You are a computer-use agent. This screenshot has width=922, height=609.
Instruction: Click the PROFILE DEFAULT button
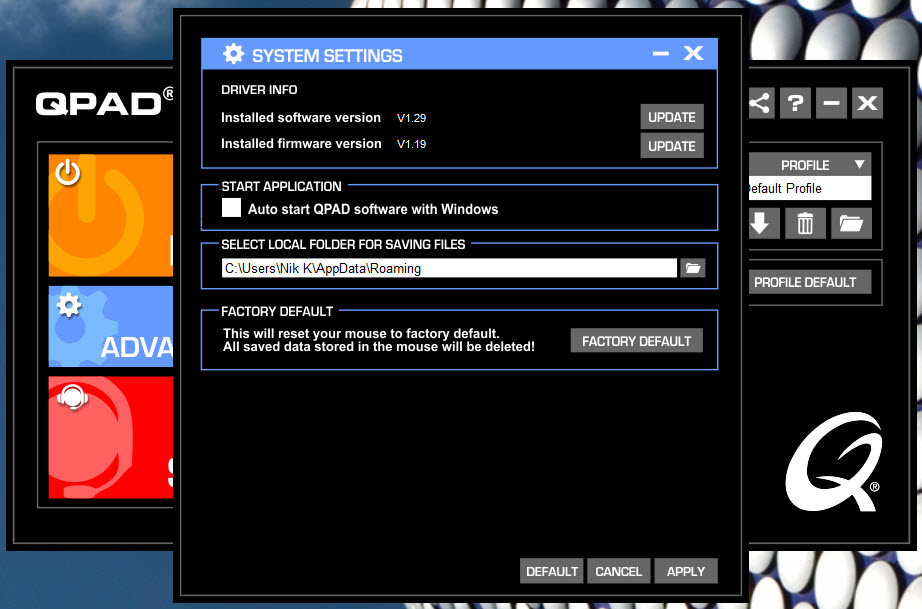click(x=810, y=282)
